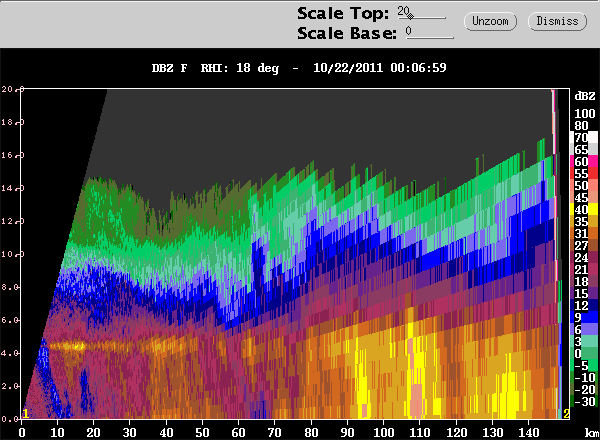The width and height of the screenshot is (600, 440).
Task: Click the Scale Base slider track
Action: (430, 37)
